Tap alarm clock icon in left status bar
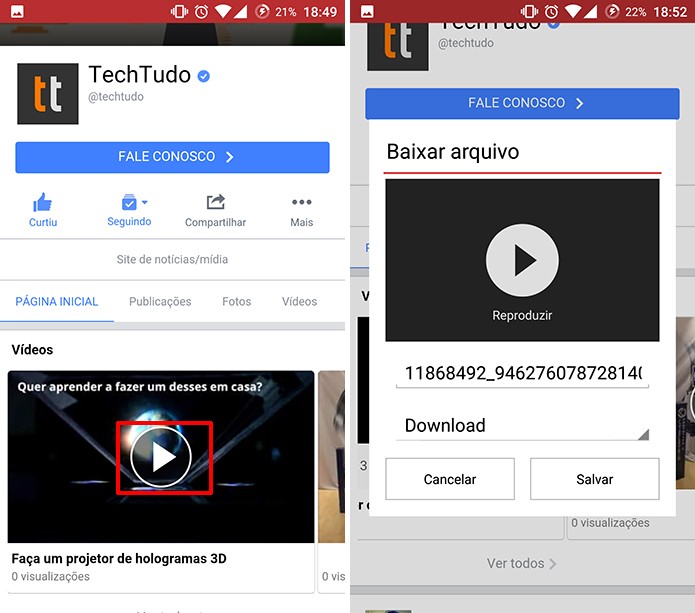The width and height of the screenshot is (695, 613). tap(201, 12)
